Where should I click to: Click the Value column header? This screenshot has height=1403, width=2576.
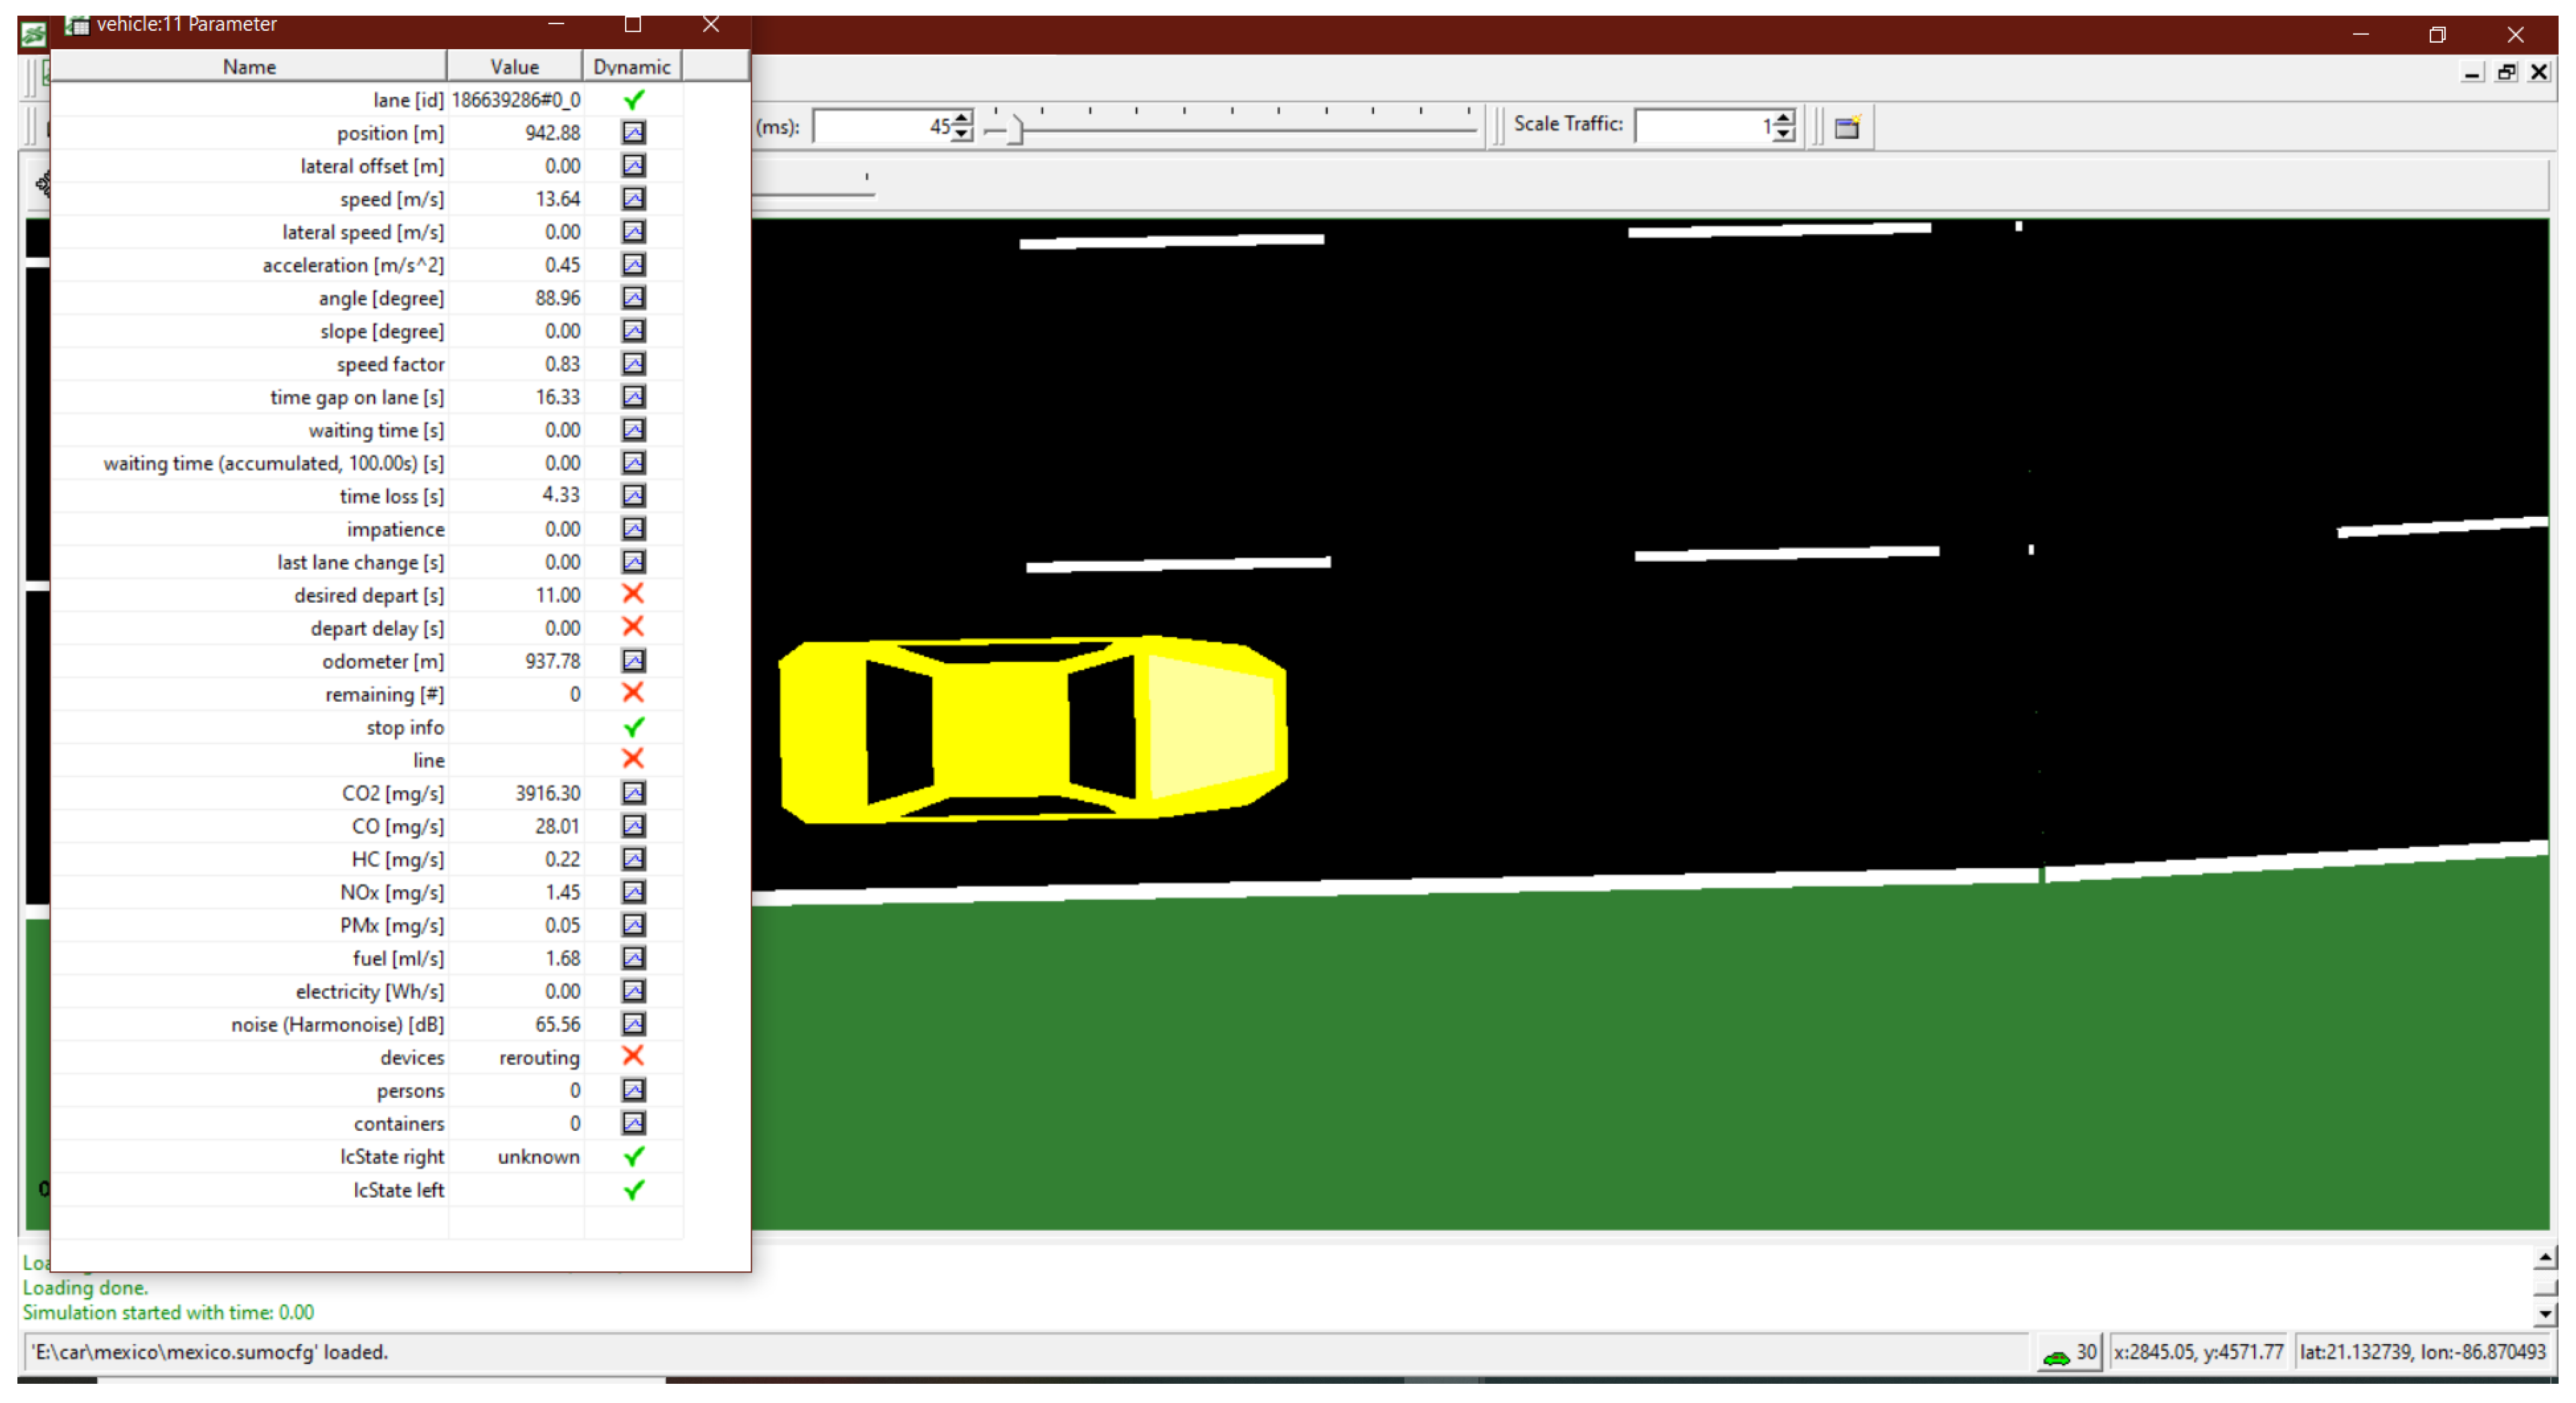[514, 67]
